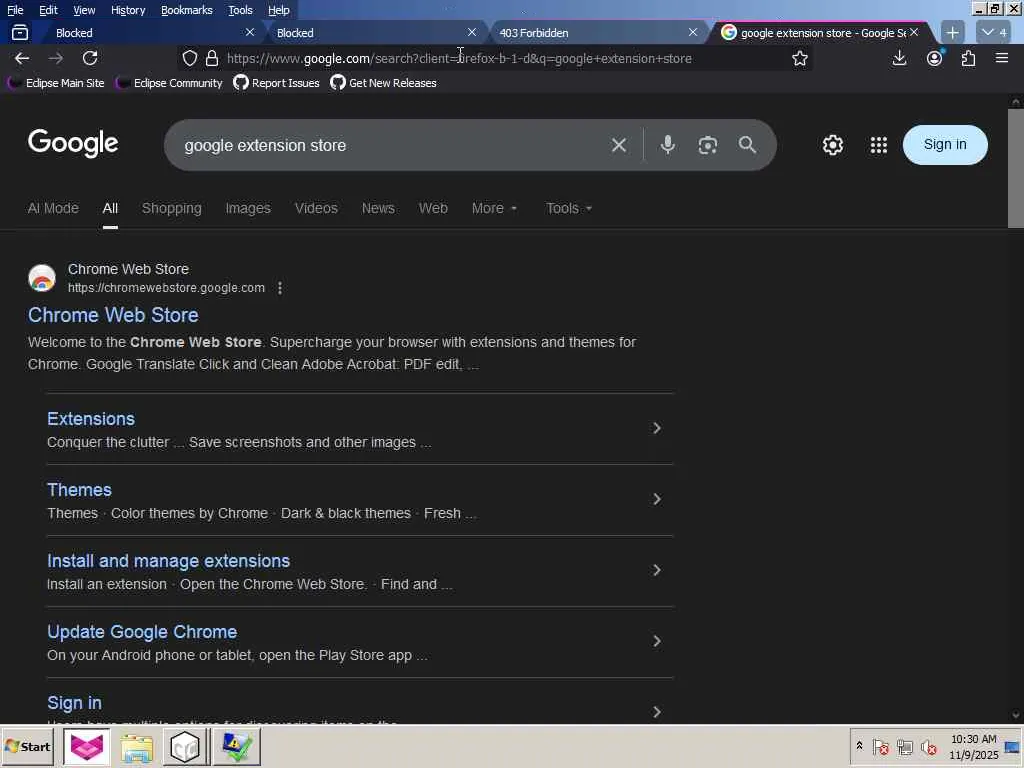Viewport: 1024px width, 768px height.
Task: Close the google extension store tab
Action: point(914,32)
